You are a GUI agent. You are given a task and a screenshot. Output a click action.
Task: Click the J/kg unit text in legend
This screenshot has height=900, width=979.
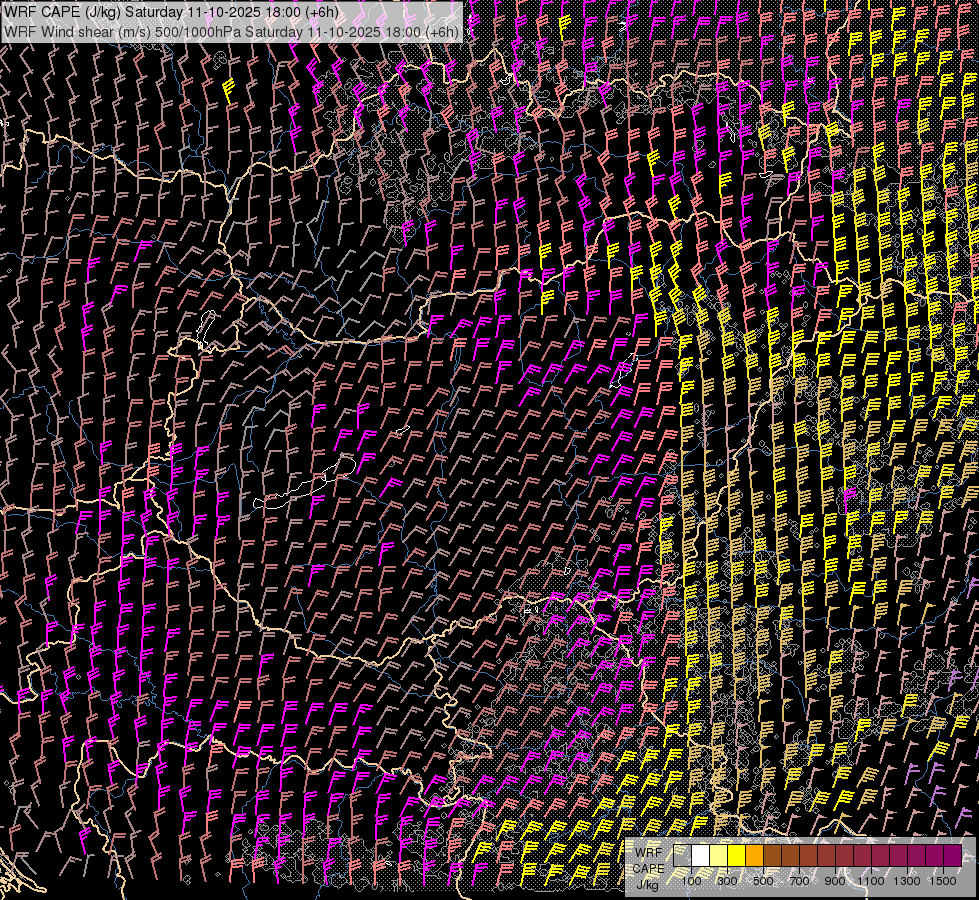click(647, 884)
